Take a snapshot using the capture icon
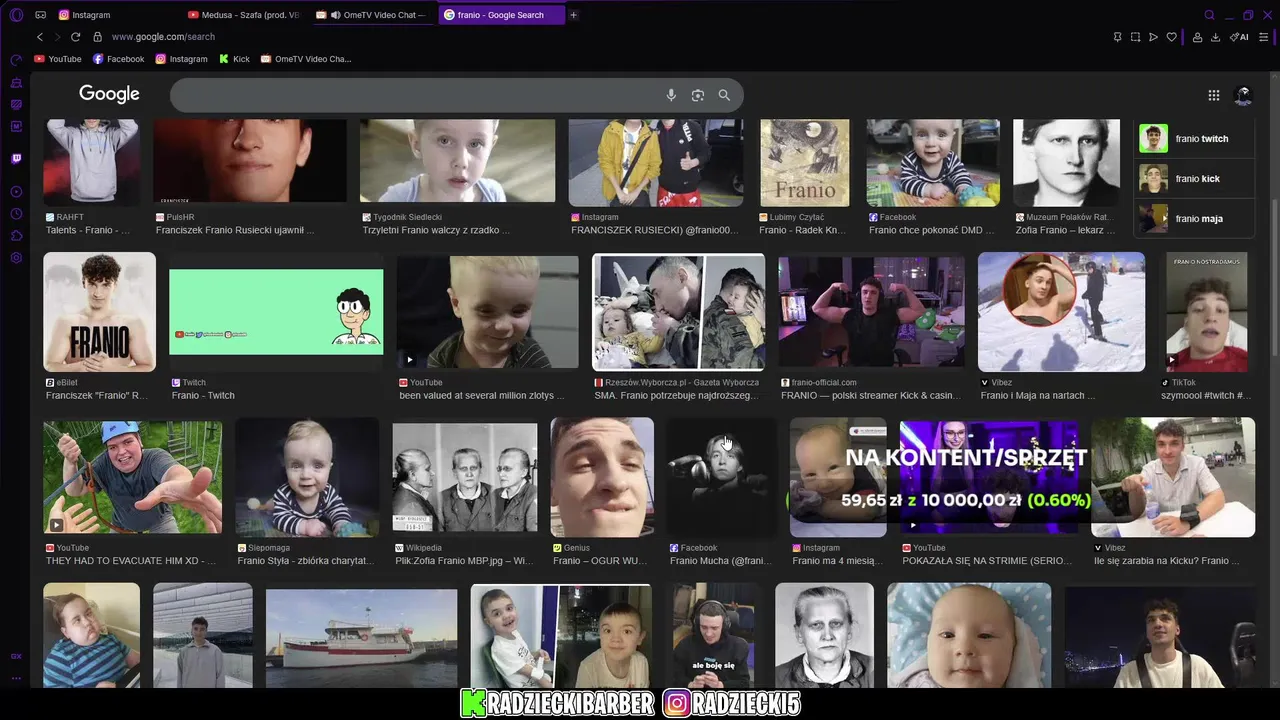The width and height of the screenshot is (1280, 720). [x=1135, y=37]
